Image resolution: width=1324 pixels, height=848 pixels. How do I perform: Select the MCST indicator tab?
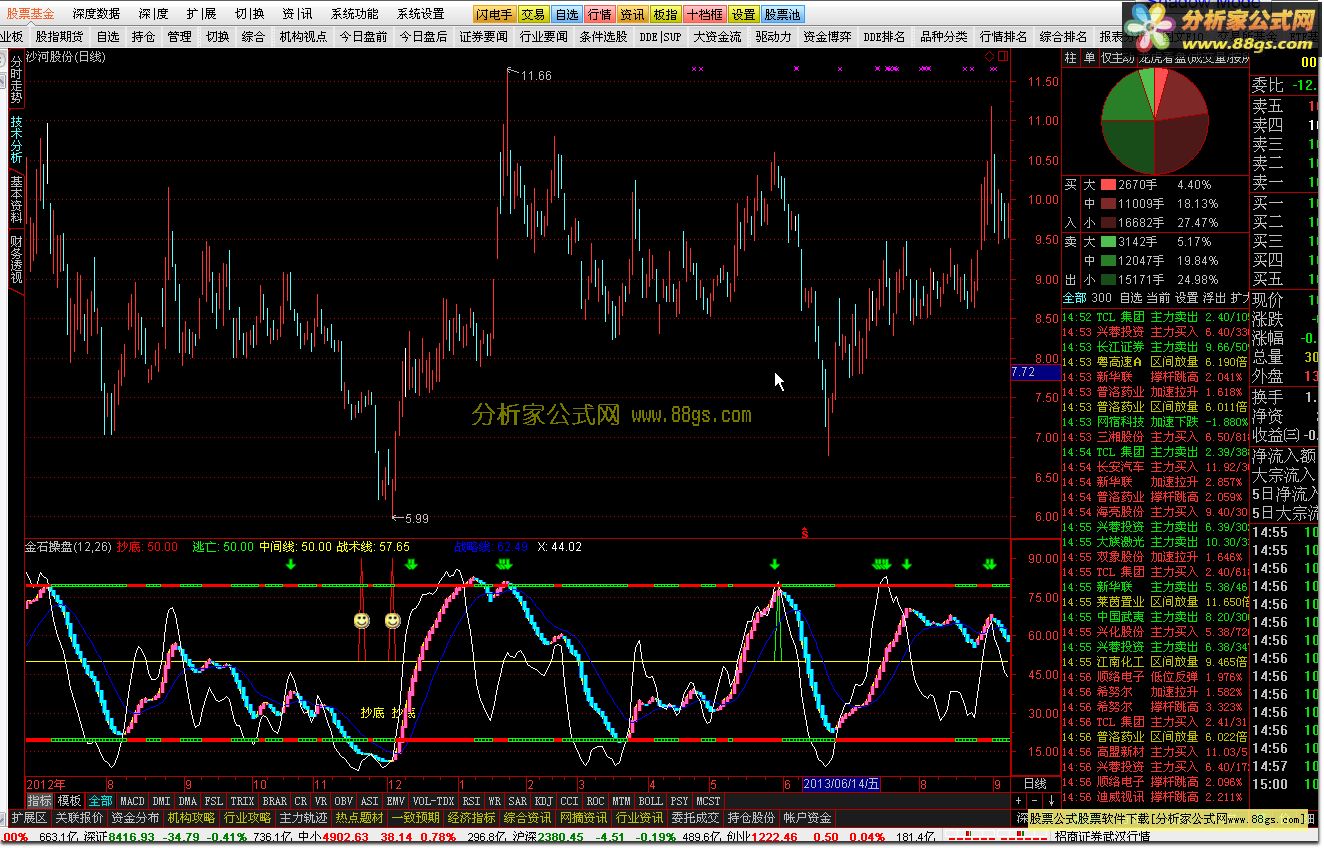click(x=708, y=801)
